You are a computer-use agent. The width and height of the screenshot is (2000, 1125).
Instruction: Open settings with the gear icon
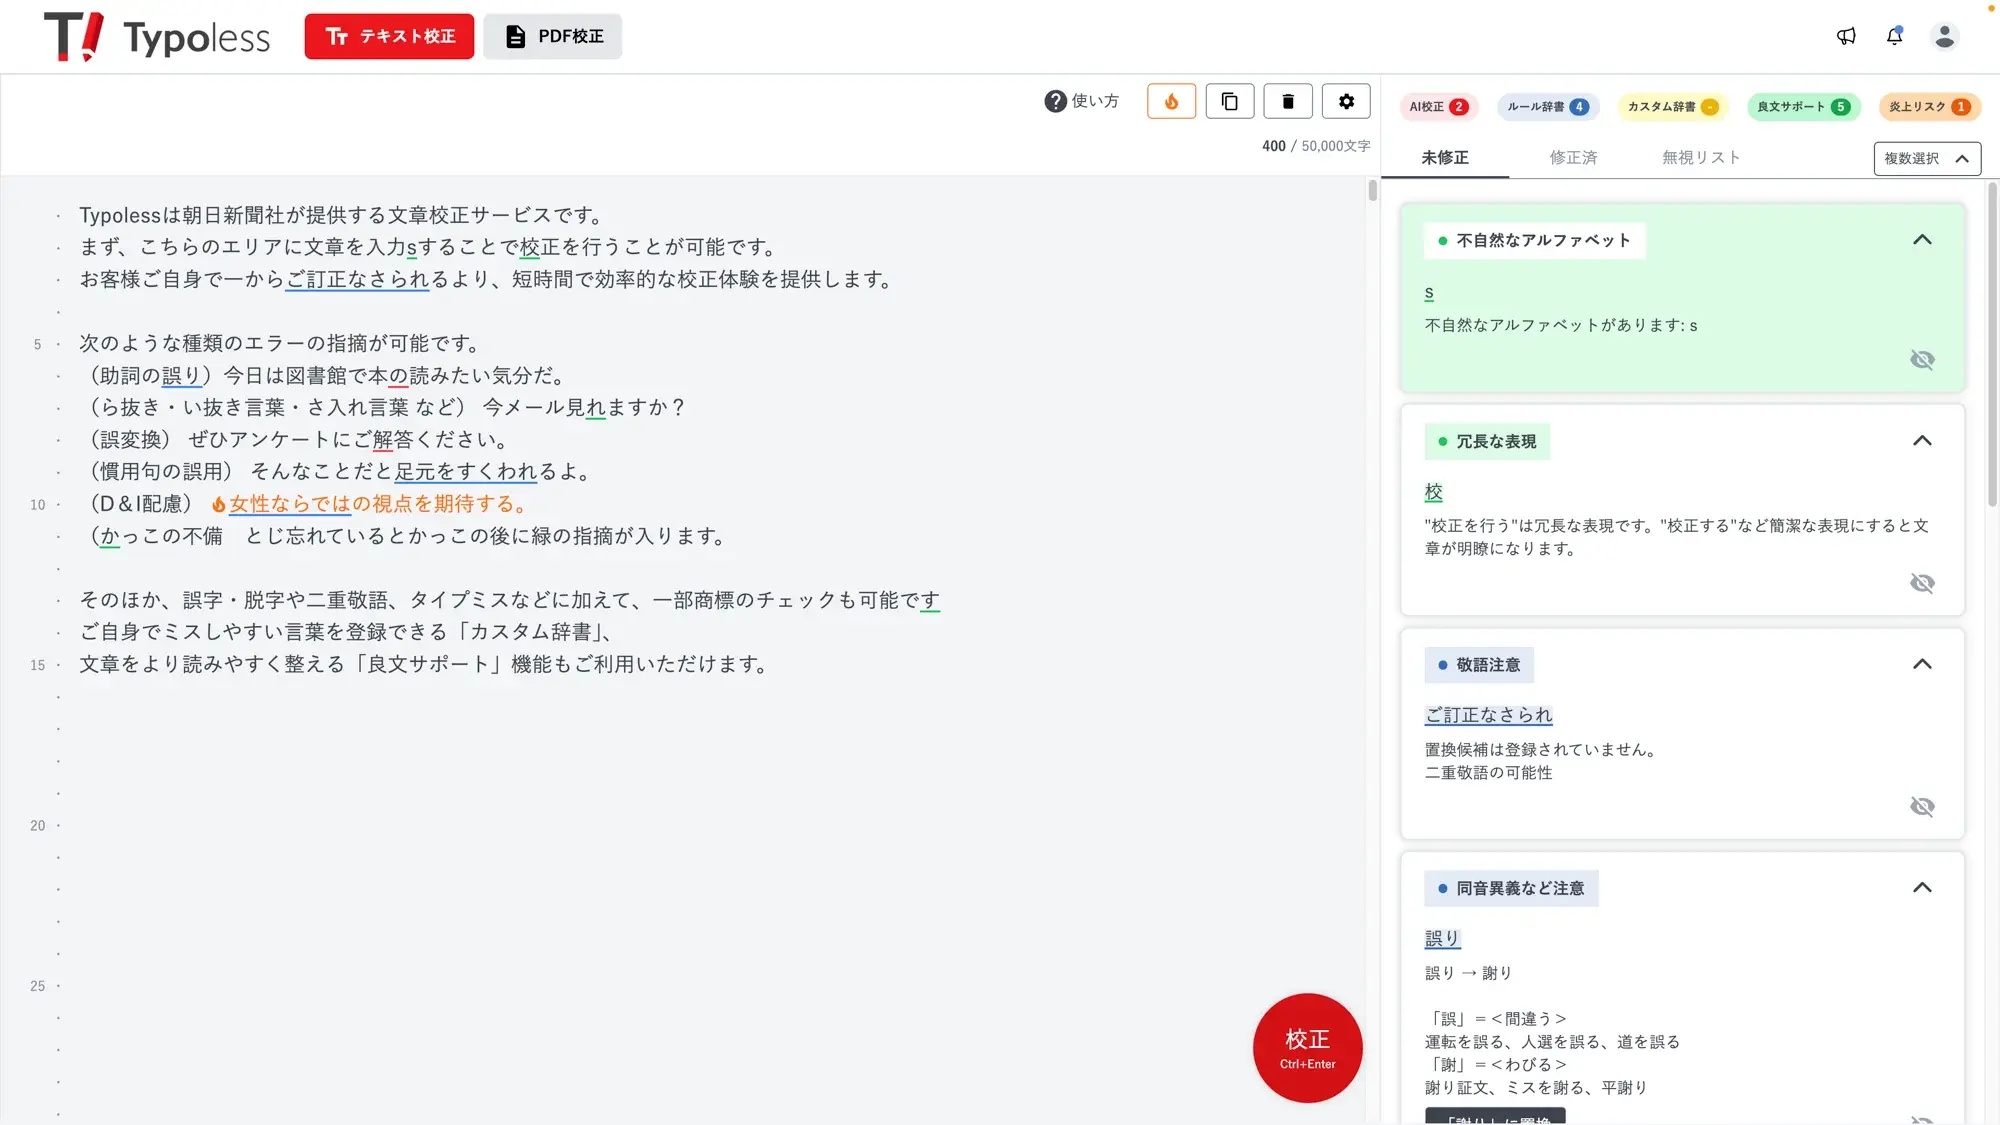coord(1346,101)
